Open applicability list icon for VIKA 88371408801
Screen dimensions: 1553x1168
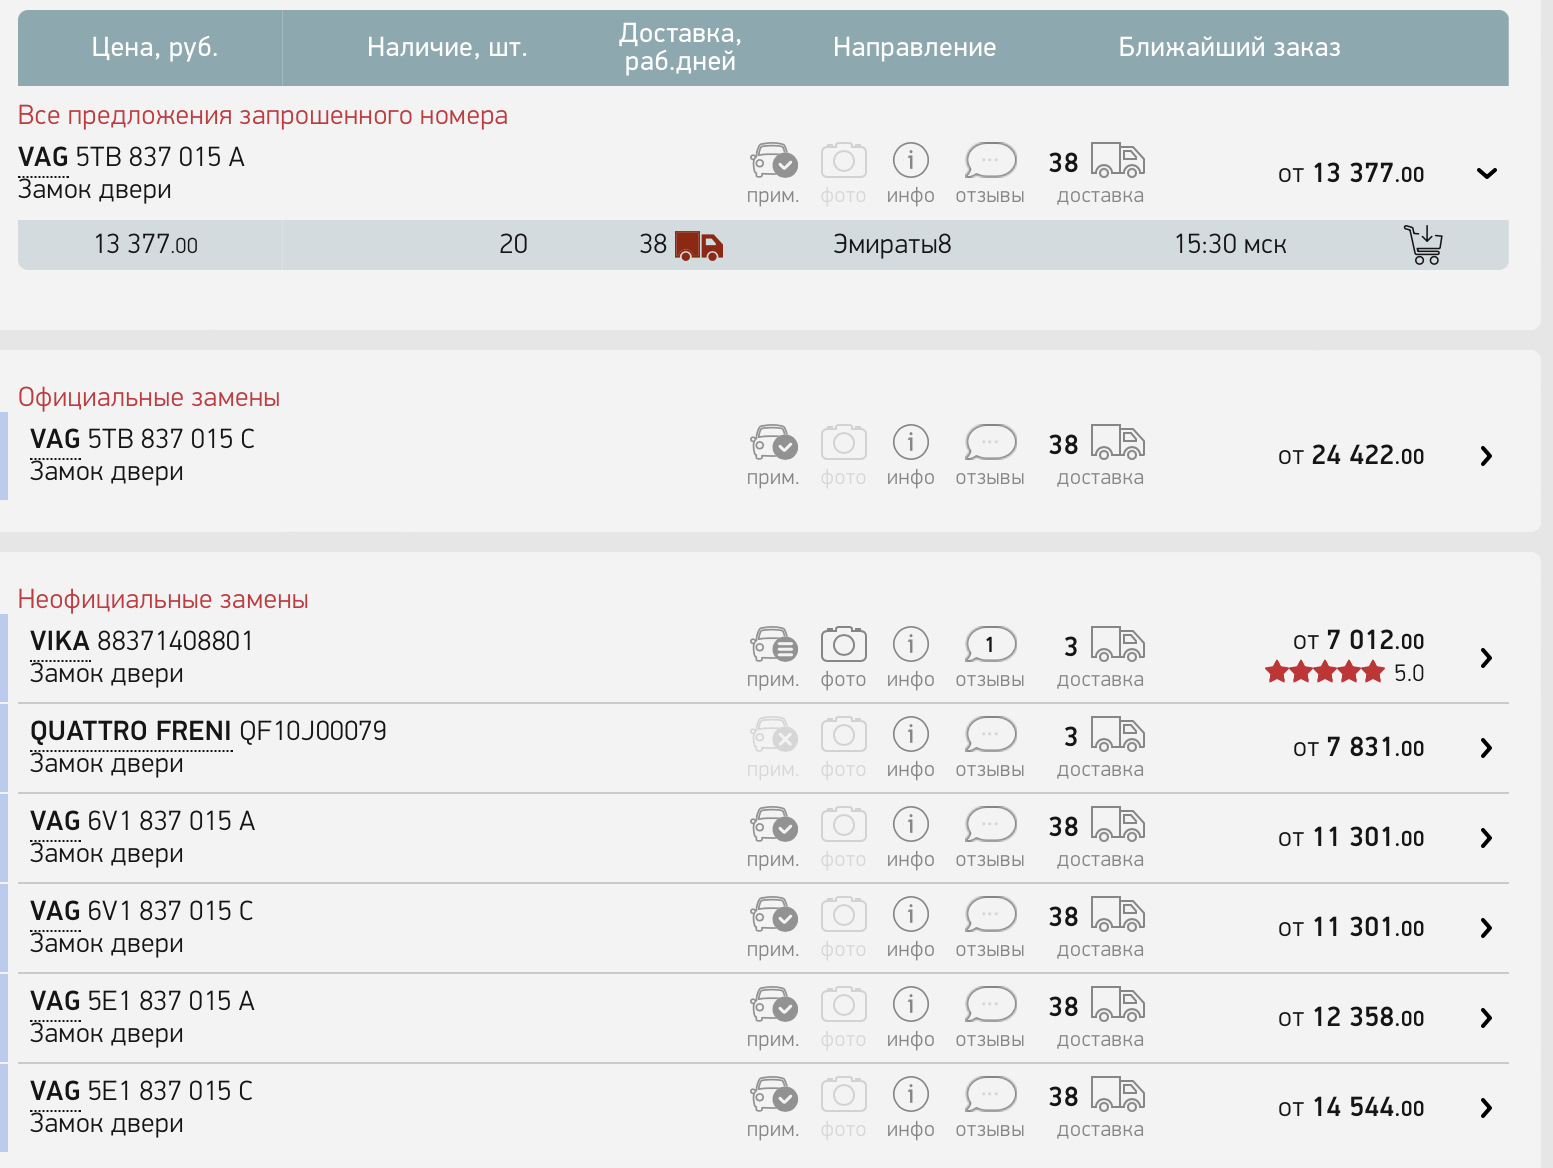tap(774, 645)
